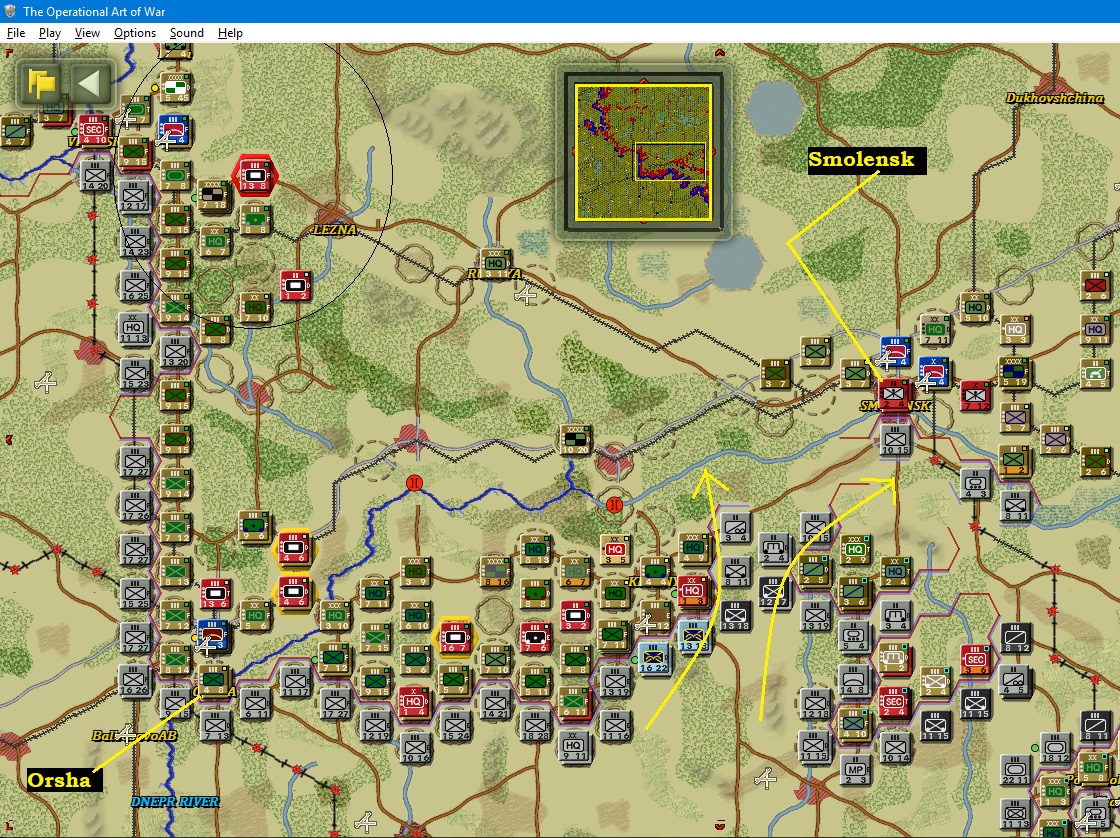Select the yellow-hexed red armor unit 16-7

pyautogui.click(x=454, y=637)
